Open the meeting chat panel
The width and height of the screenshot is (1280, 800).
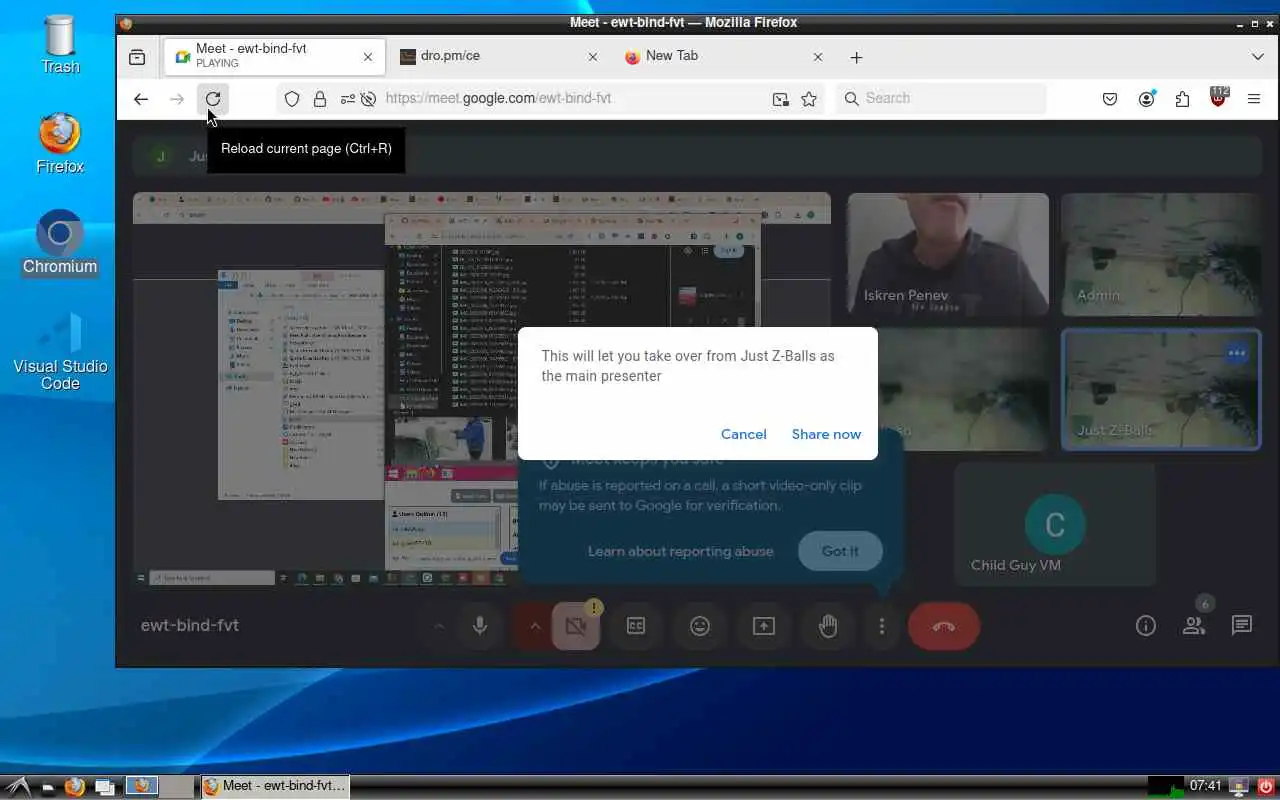point(1242,626)
